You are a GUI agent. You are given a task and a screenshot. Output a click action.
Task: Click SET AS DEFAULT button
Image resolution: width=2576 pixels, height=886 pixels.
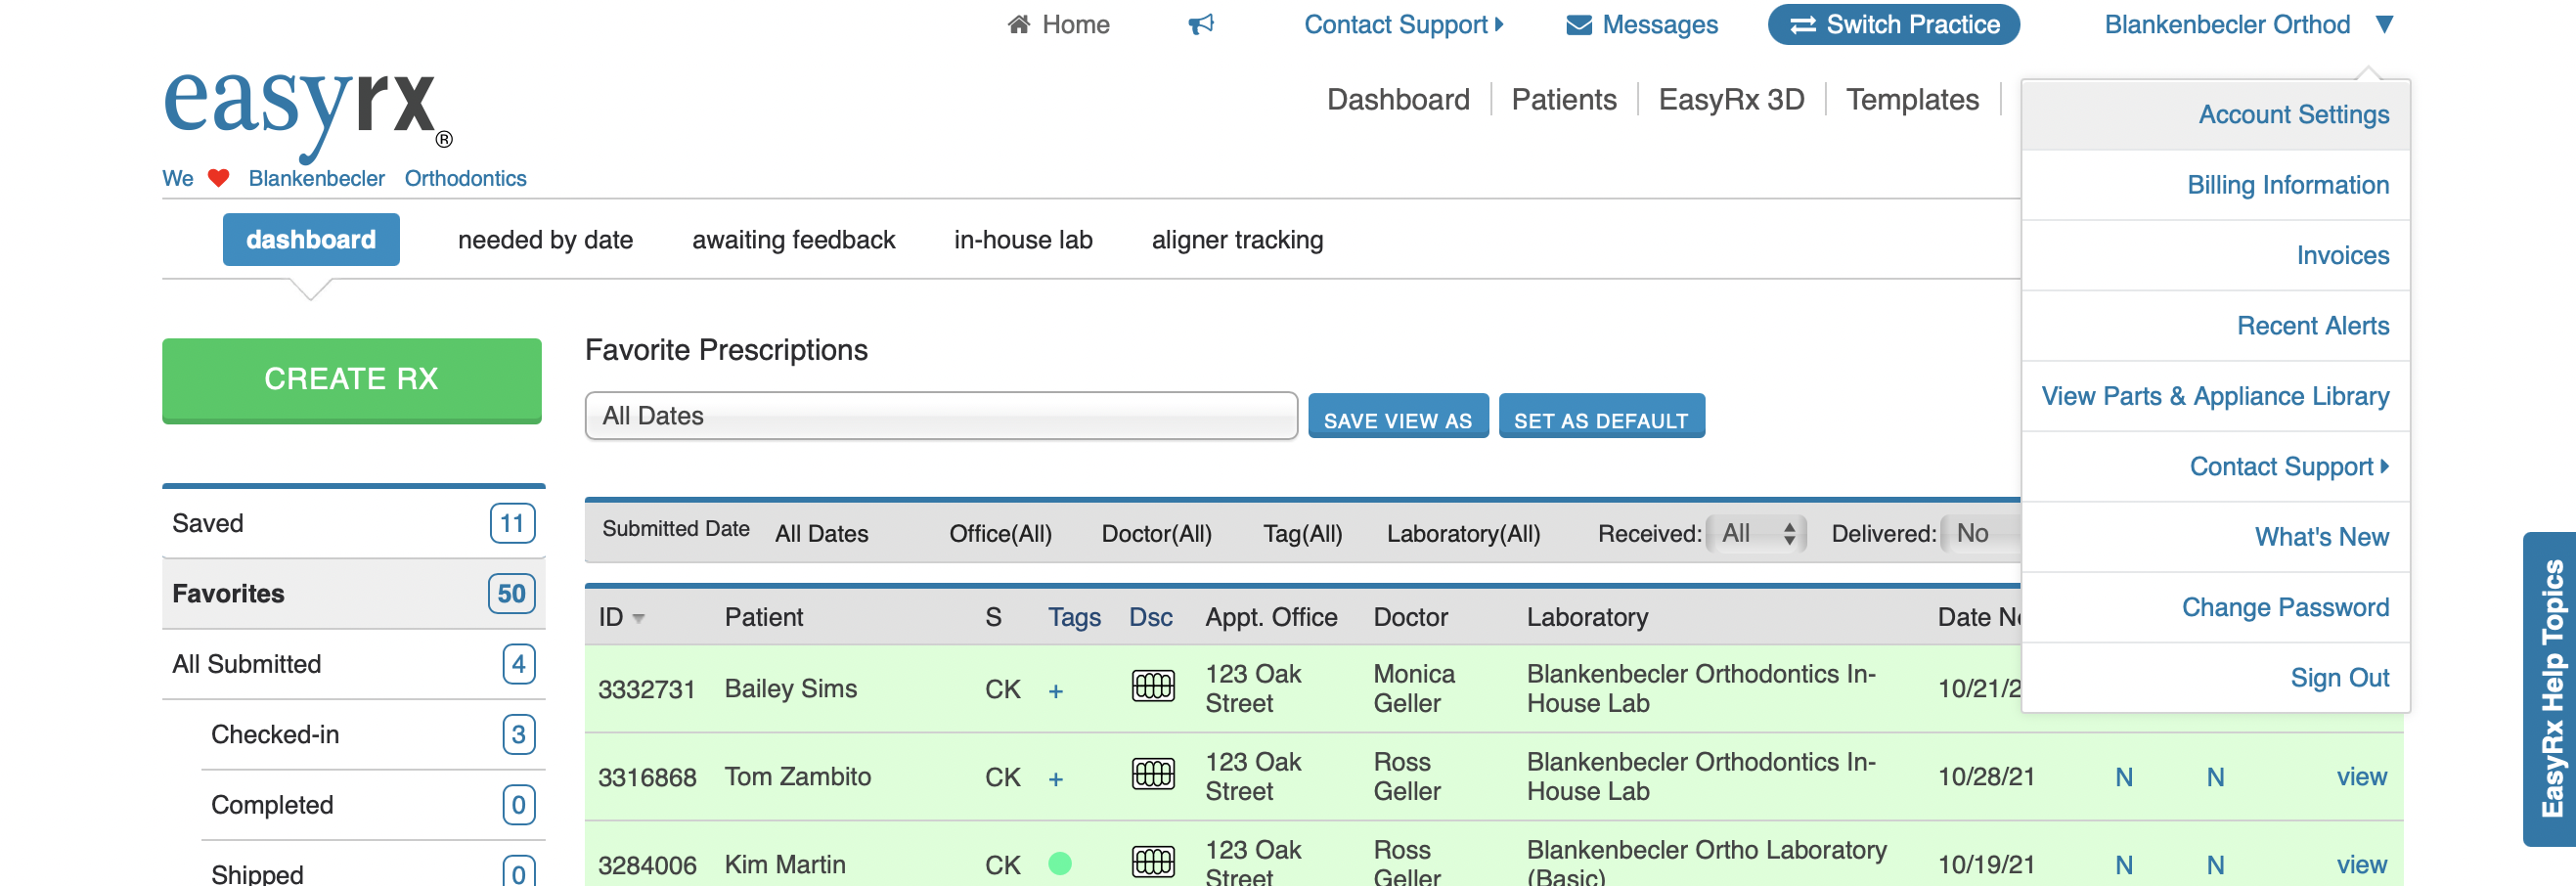pos(1601,416)
